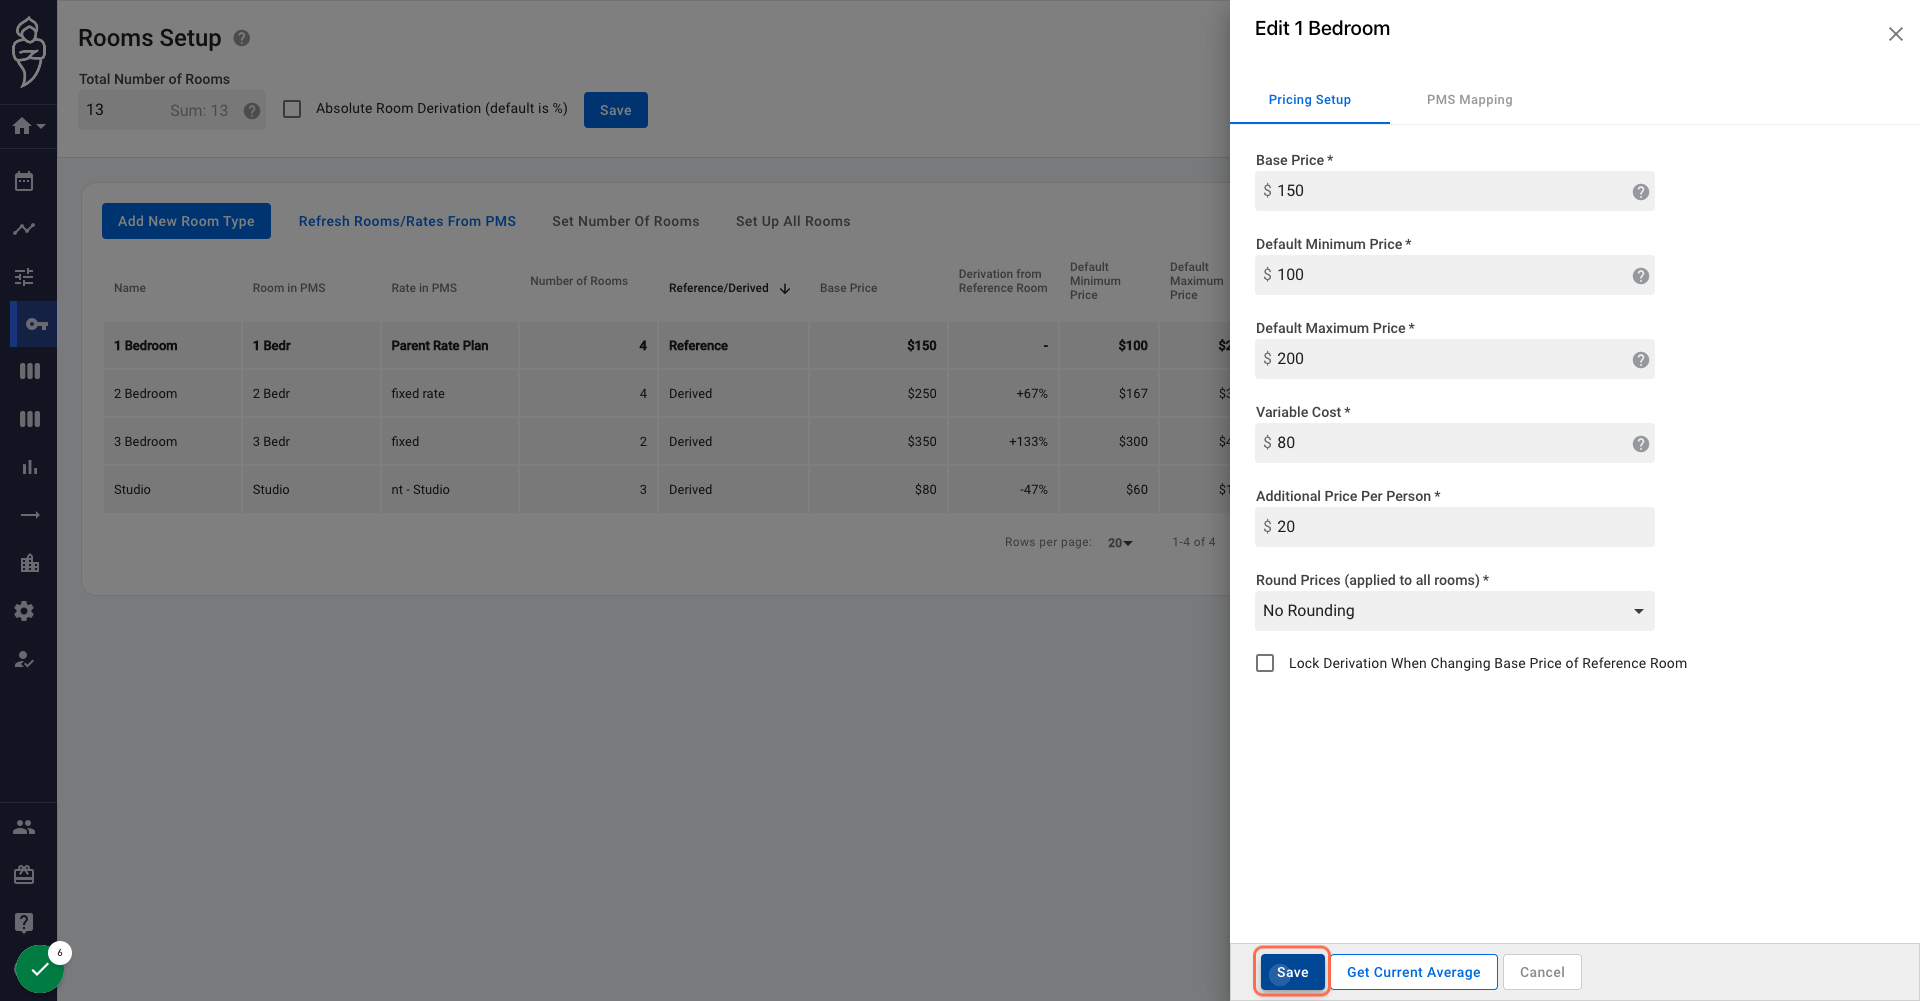Focus the Base Price input field
The height and width of the screenshot is (1001, 1920).
point(1455,191)
